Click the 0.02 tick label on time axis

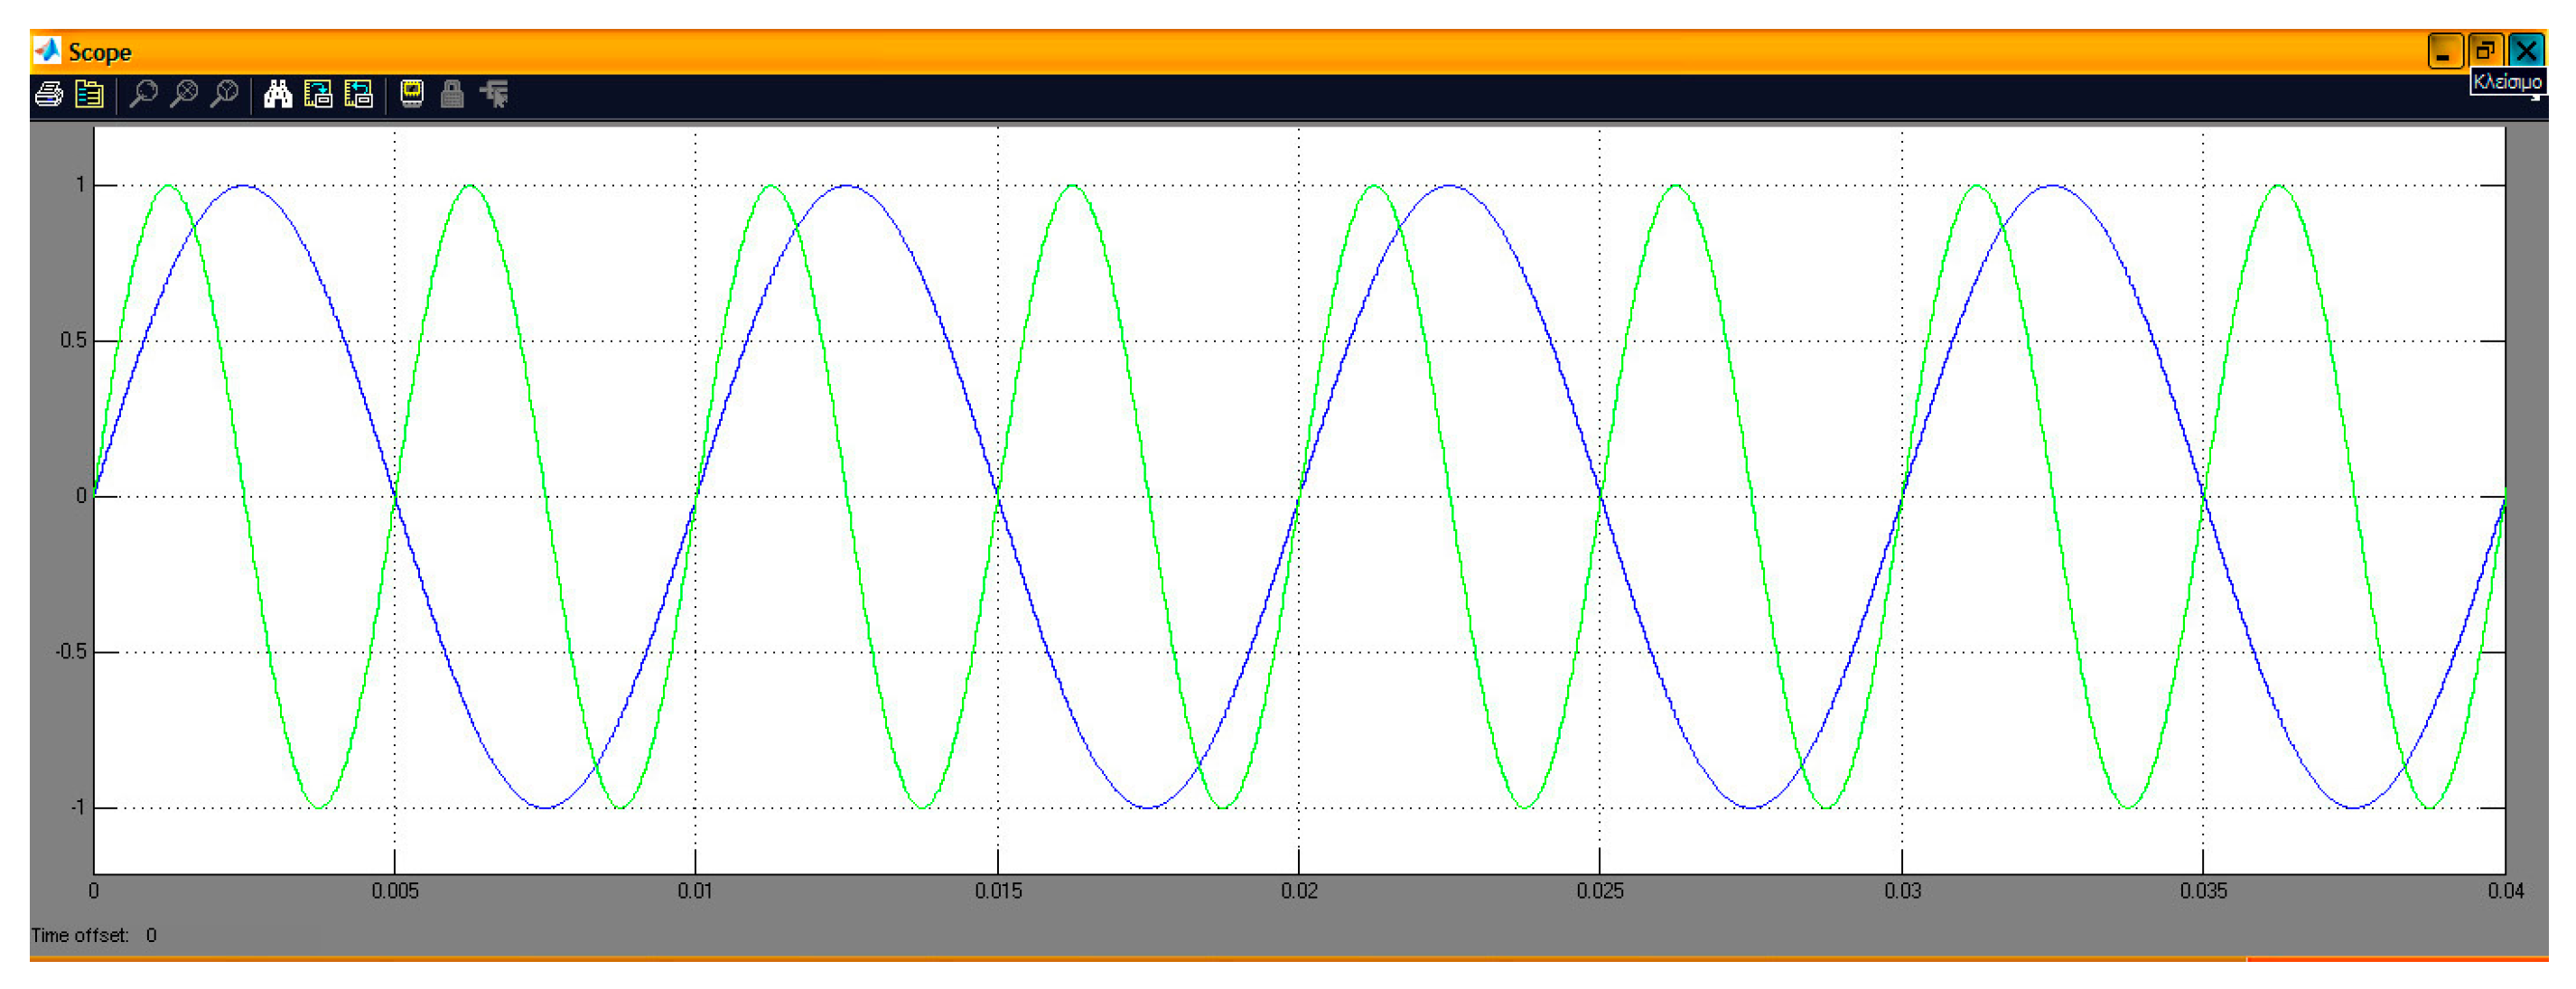pos(1299,891)
